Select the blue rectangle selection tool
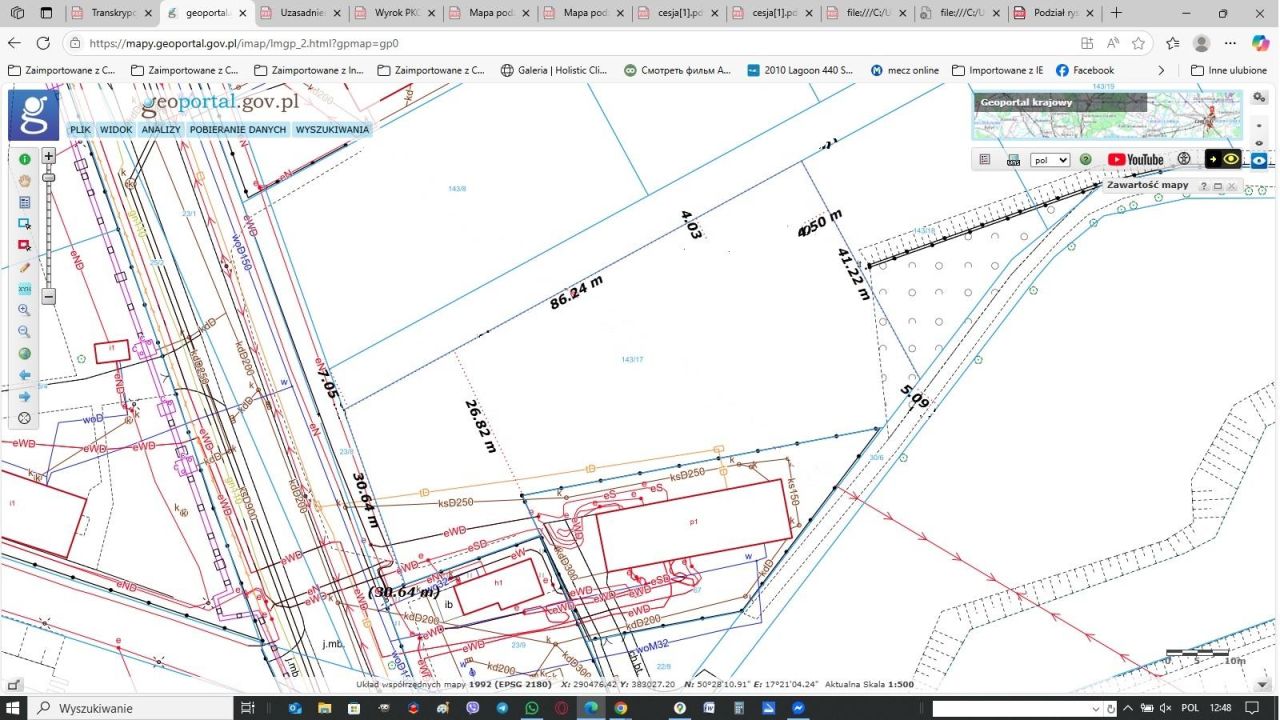Screen dimensions: 1280x720 [x=25, y=224]
